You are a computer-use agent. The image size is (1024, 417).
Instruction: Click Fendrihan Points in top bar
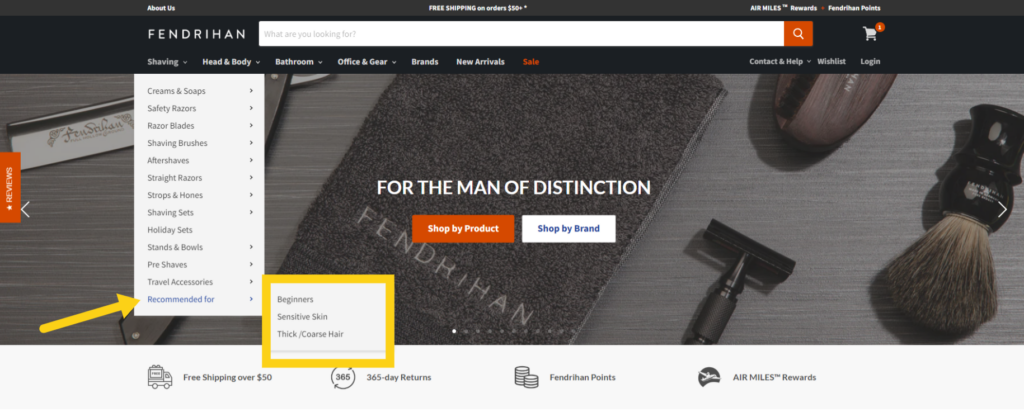click(854, 8)
